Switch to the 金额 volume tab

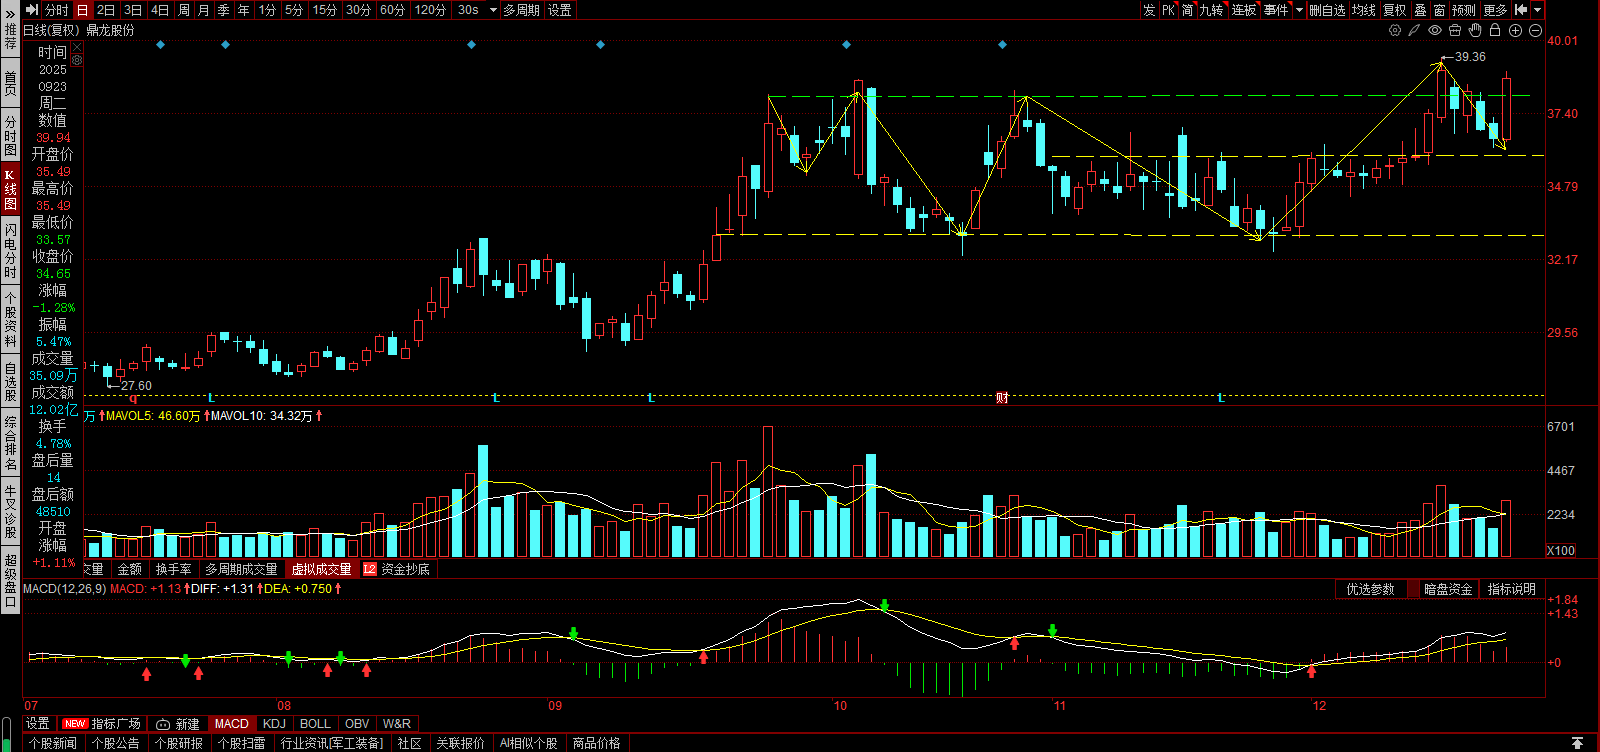pos(130,569)
